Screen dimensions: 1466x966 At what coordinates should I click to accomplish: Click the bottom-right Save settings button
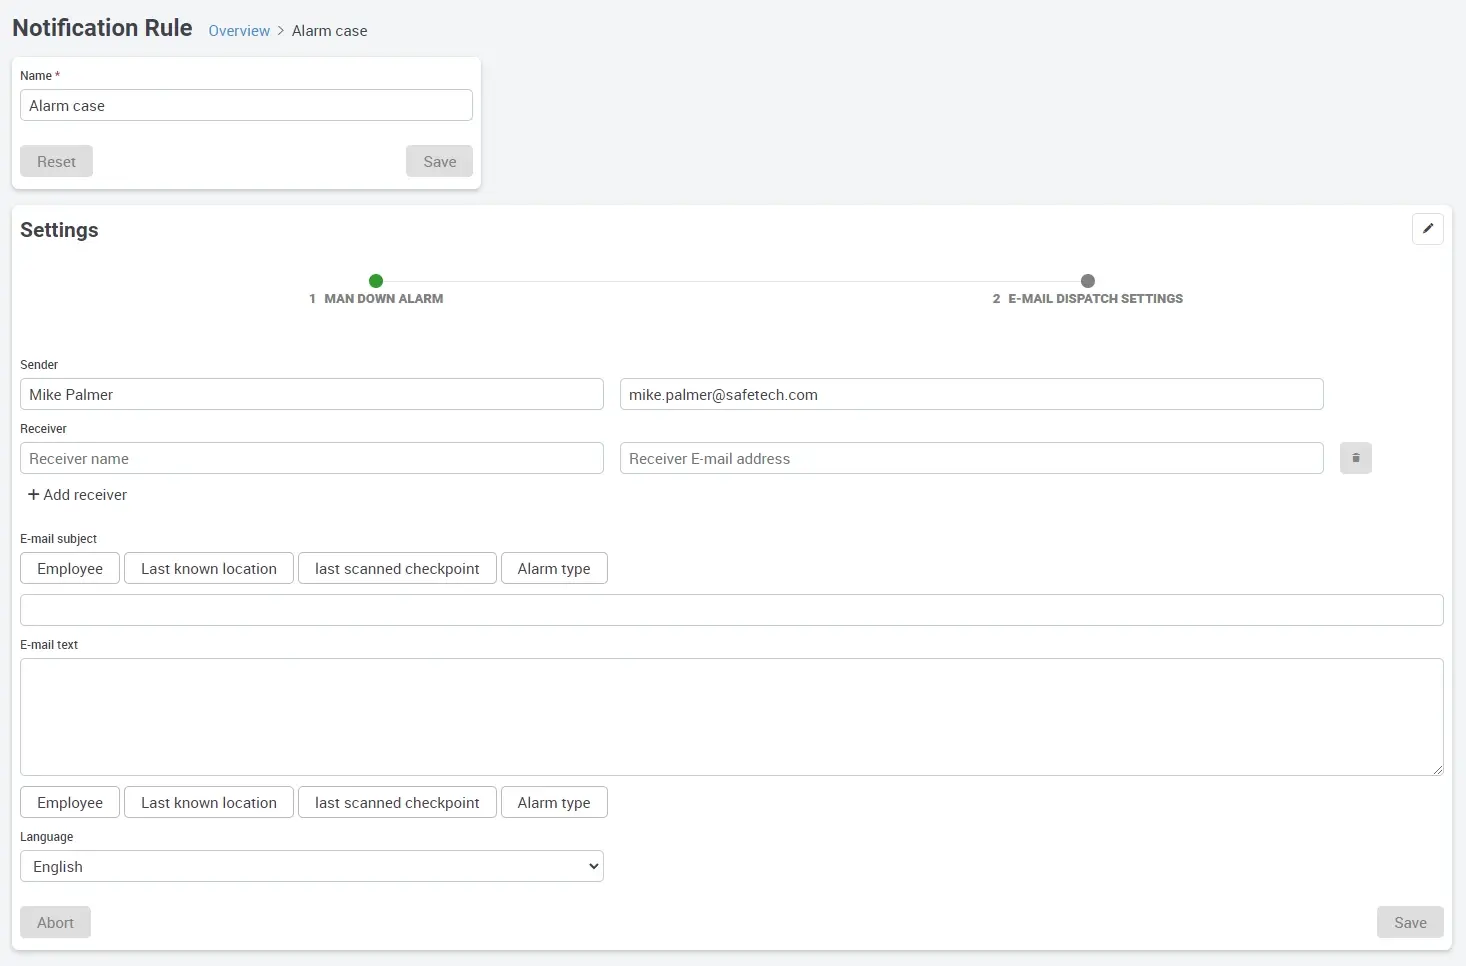pyautogui.click(x=1409, y=922)
